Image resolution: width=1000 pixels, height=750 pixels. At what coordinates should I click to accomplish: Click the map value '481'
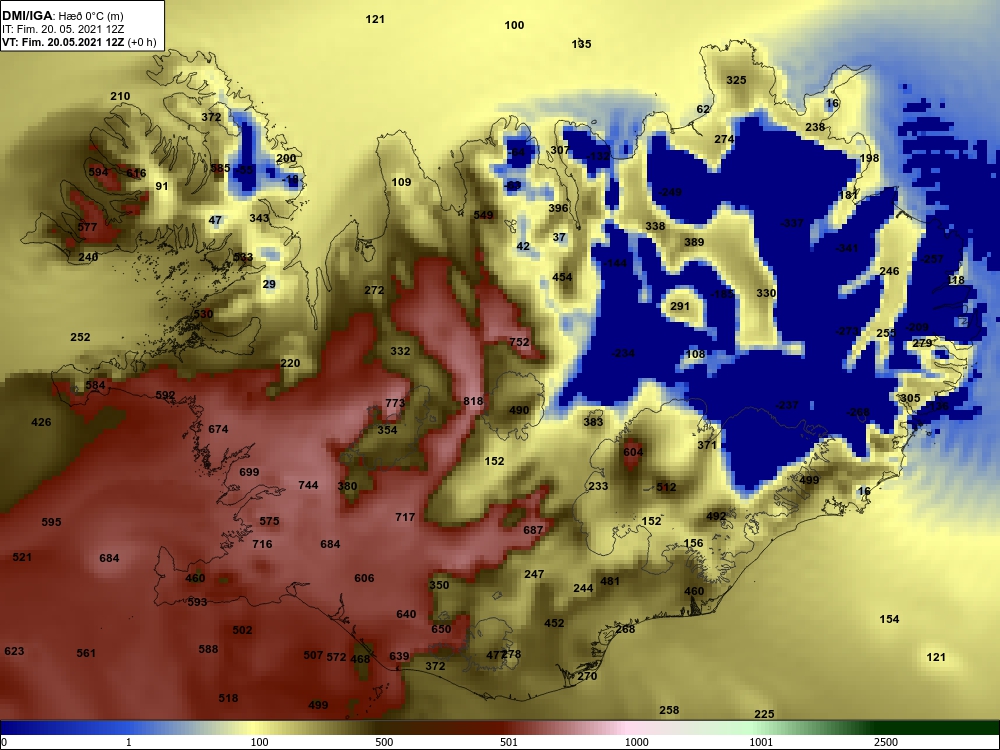tap(610, 581)
